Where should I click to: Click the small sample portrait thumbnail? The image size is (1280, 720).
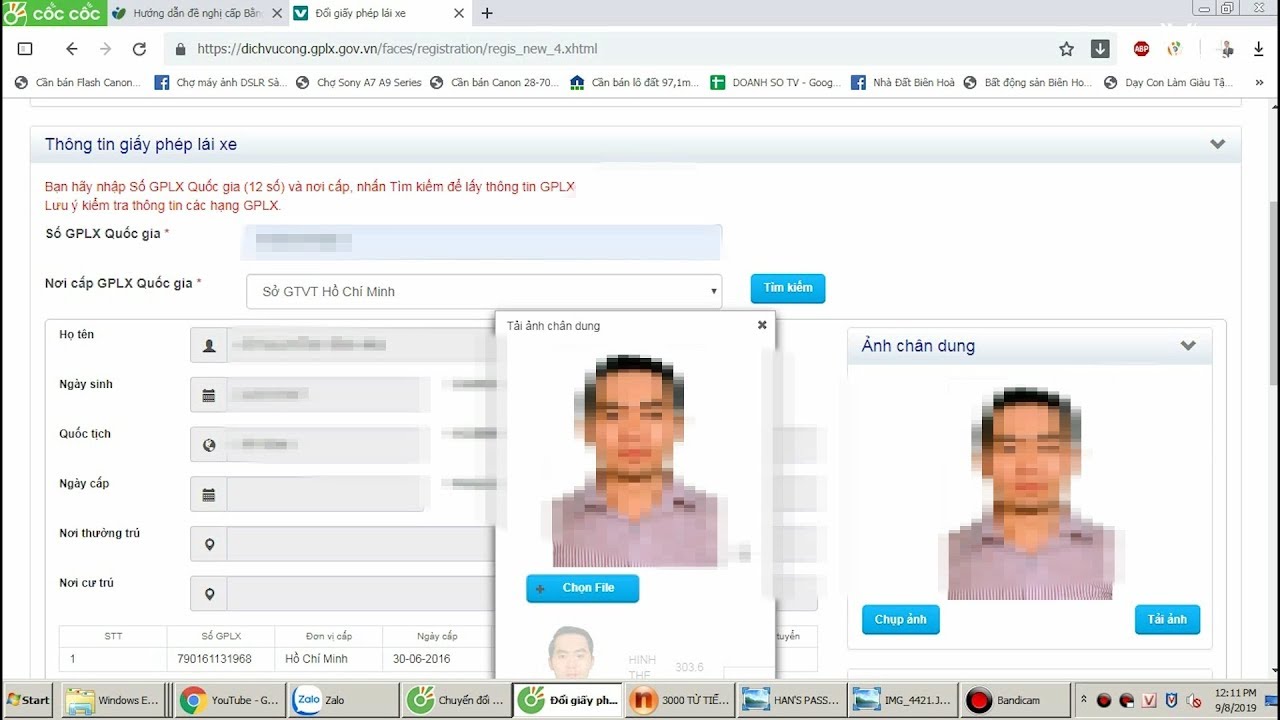coord(572,652)
